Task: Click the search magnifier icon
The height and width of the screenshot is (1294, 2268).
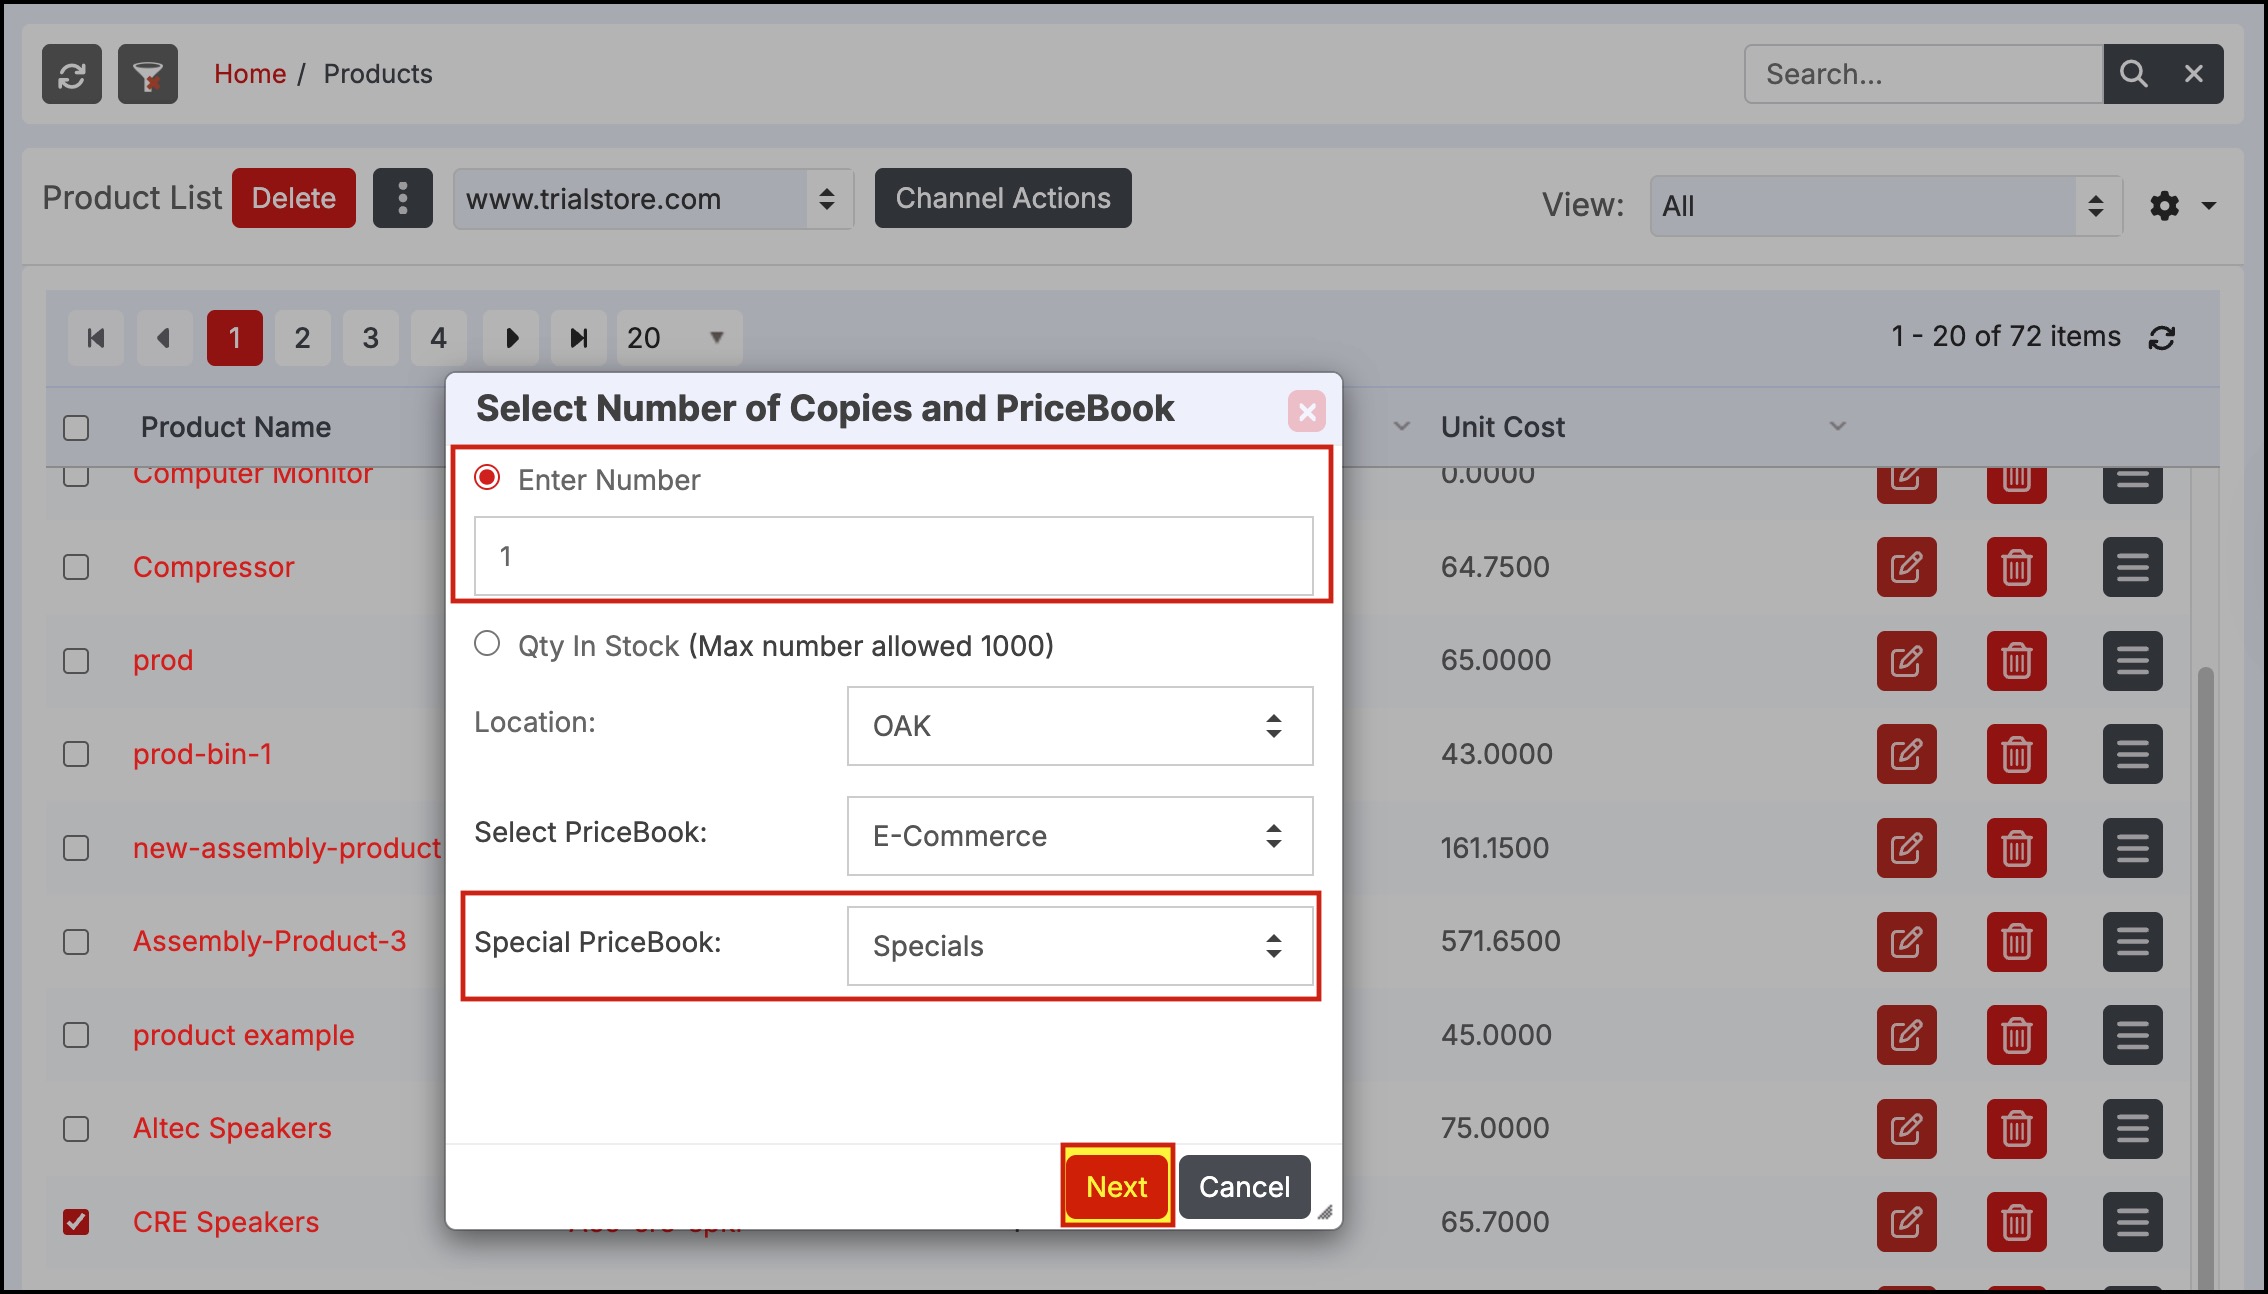Action: [x=2133, y=74]
